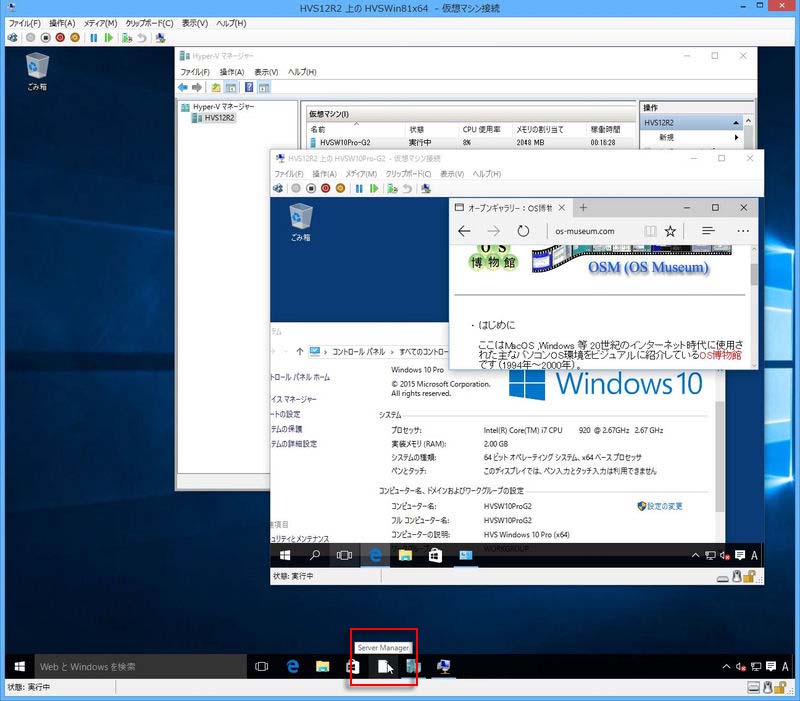Click コントロール パネル in the breadcrumb path

tap(359, 352)
